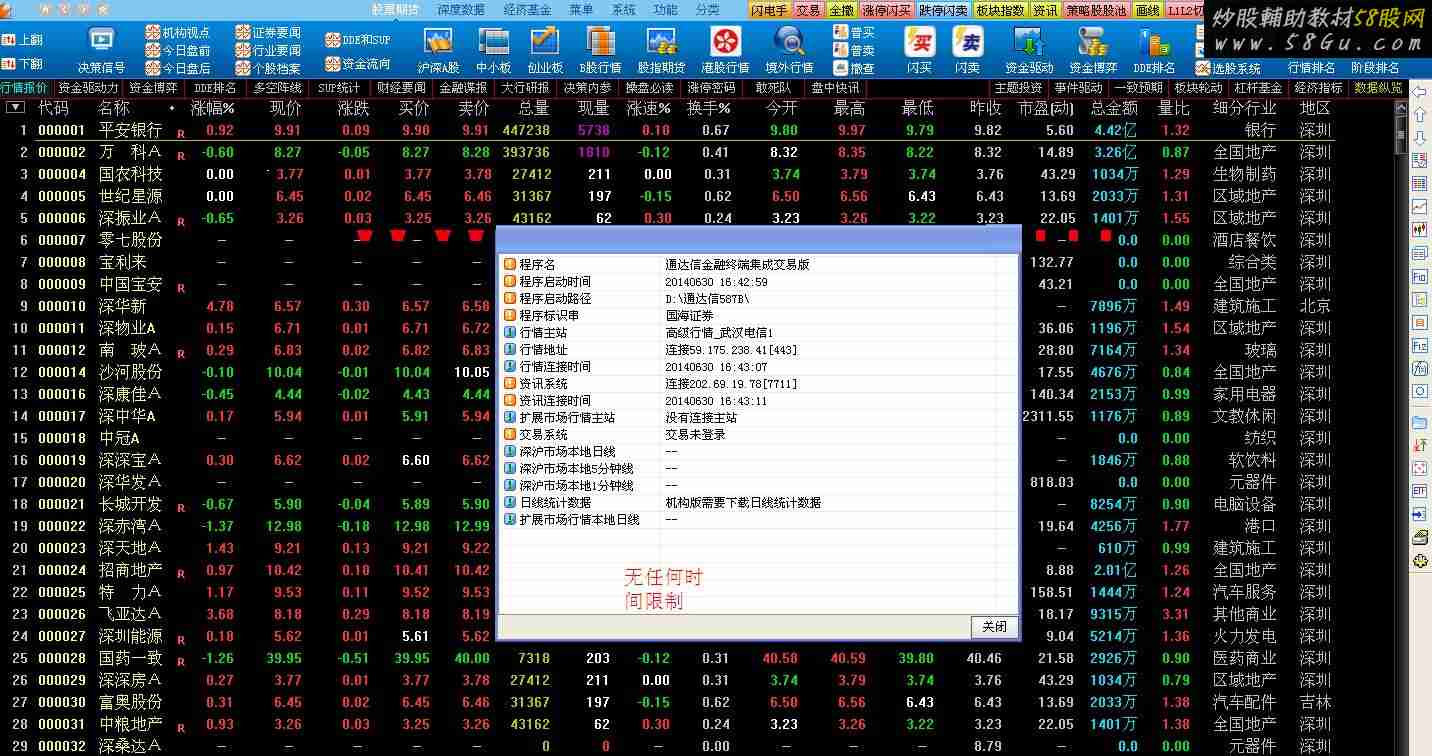
Task: Click the 闪卖 flash-sell icon
Action: [x=967, y=41]
